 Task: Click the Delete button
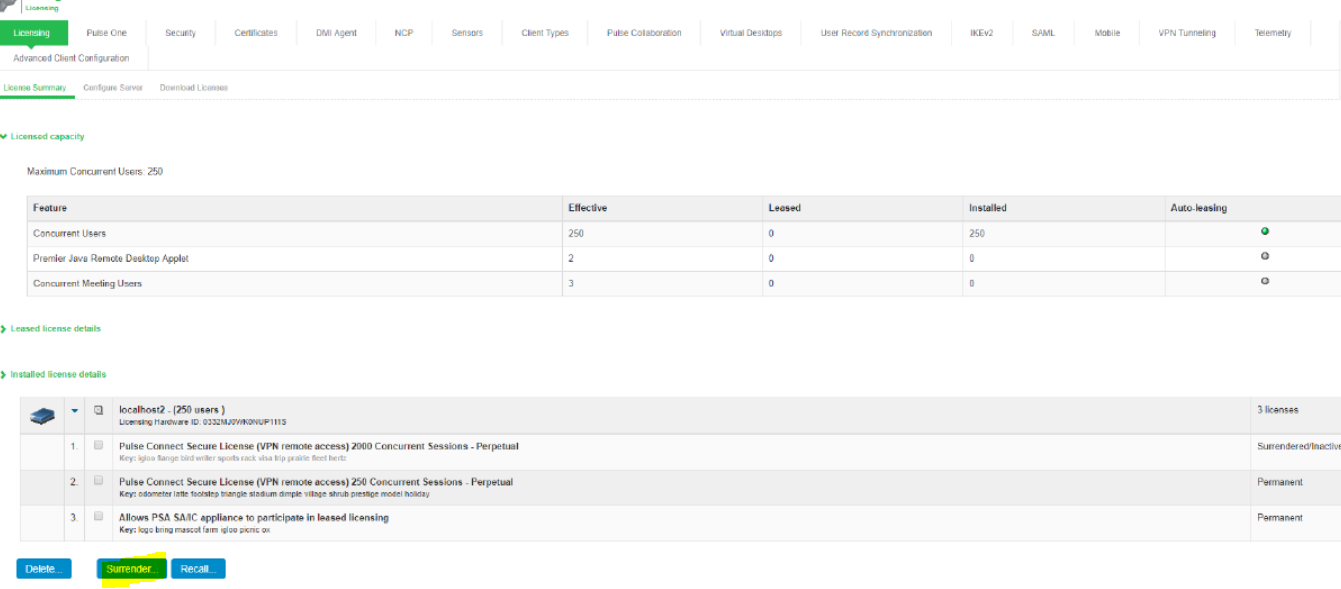tap(44, 569)
